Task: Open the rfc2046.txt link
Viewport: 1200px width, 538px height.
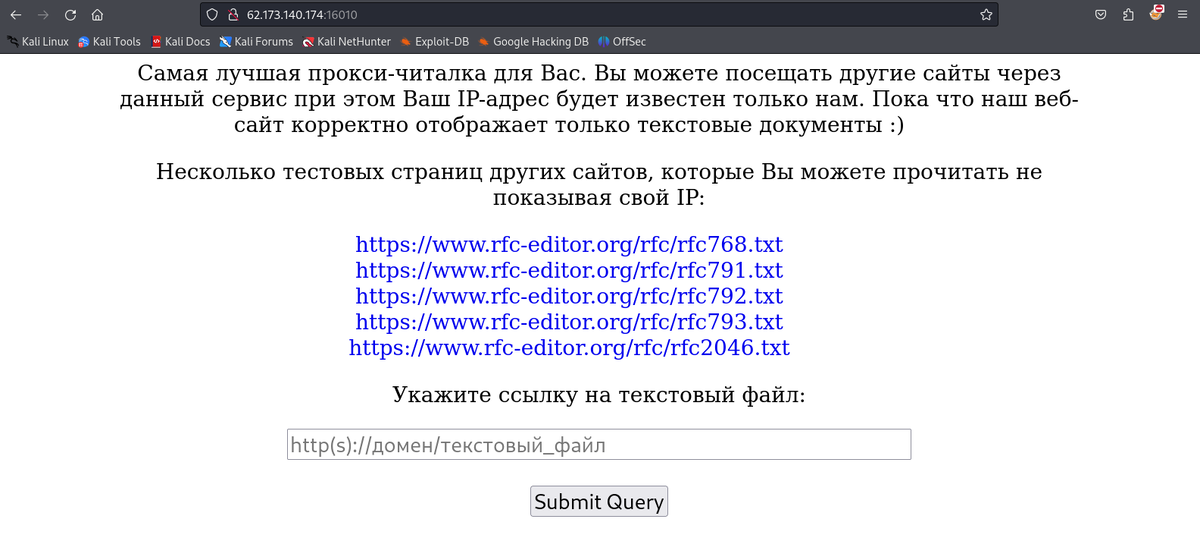Action: click(x=569, y=348)
